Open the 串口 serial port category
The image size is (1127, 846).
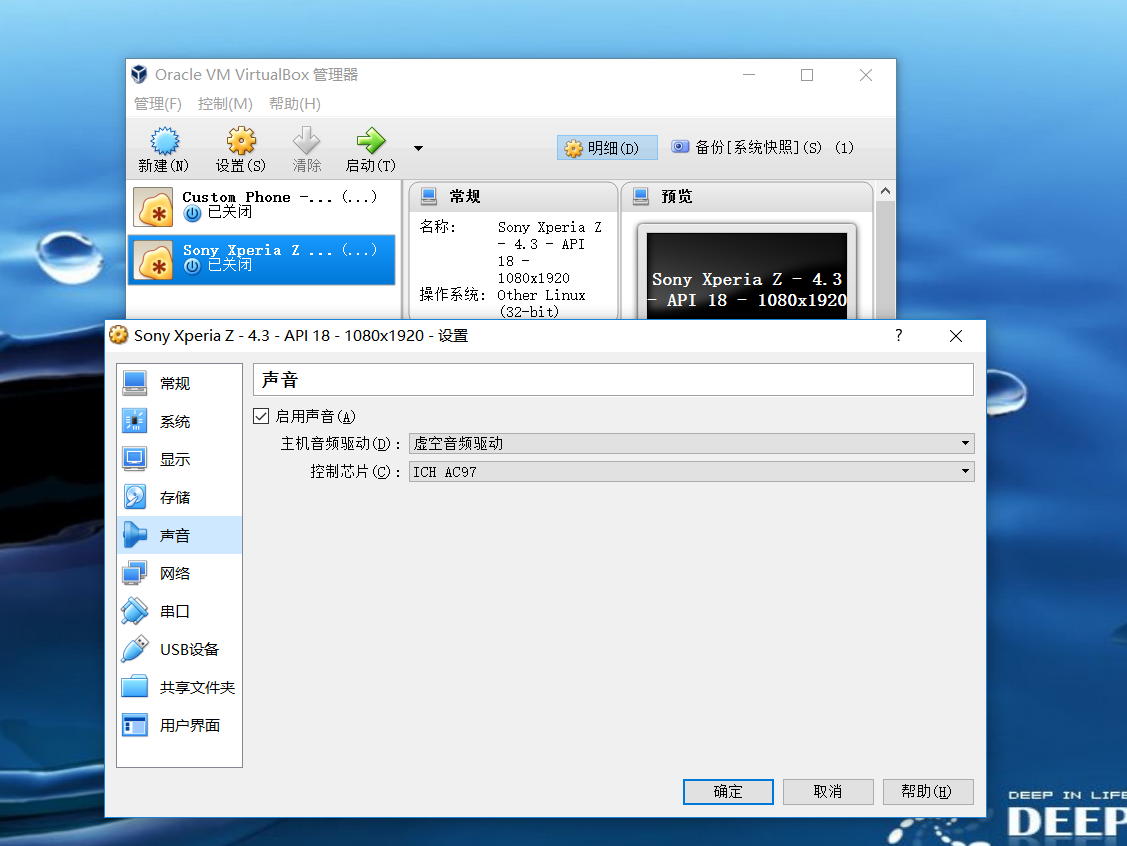[x=179, y=612]
